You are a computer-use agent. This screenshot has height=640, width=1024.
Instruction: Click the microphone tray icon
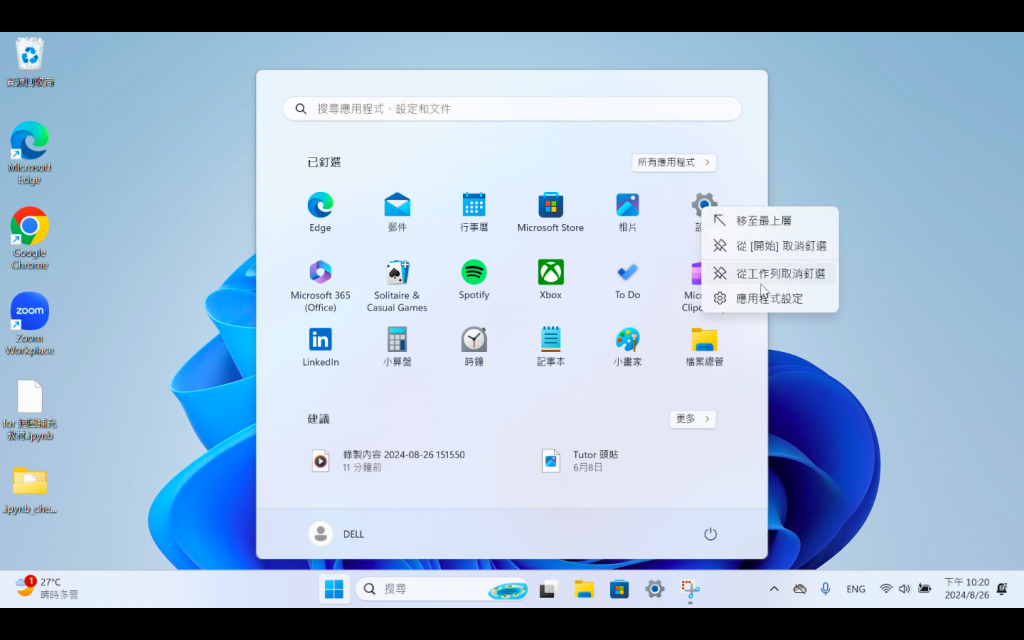[x=825, y=588]
